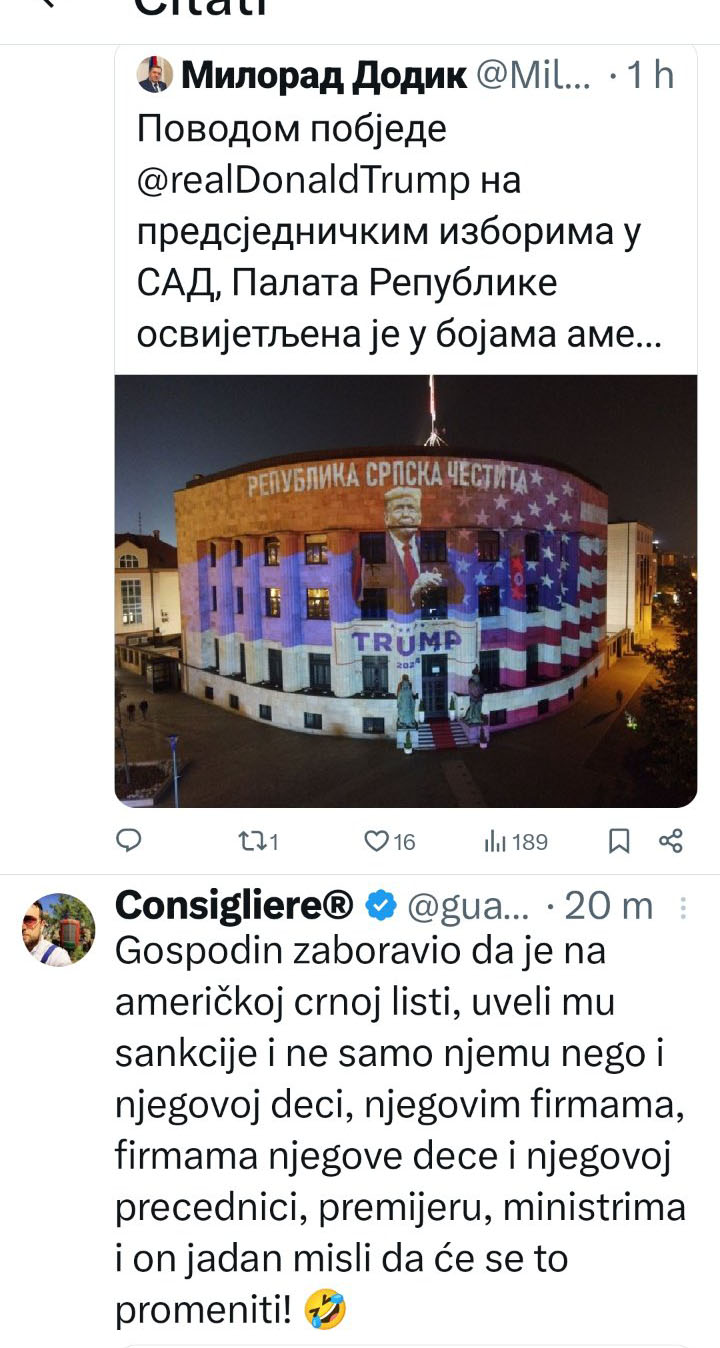Open the three-dot menu on Consigliere's post
Viewport: 720px width, 1348px height.
coord(684,907)
